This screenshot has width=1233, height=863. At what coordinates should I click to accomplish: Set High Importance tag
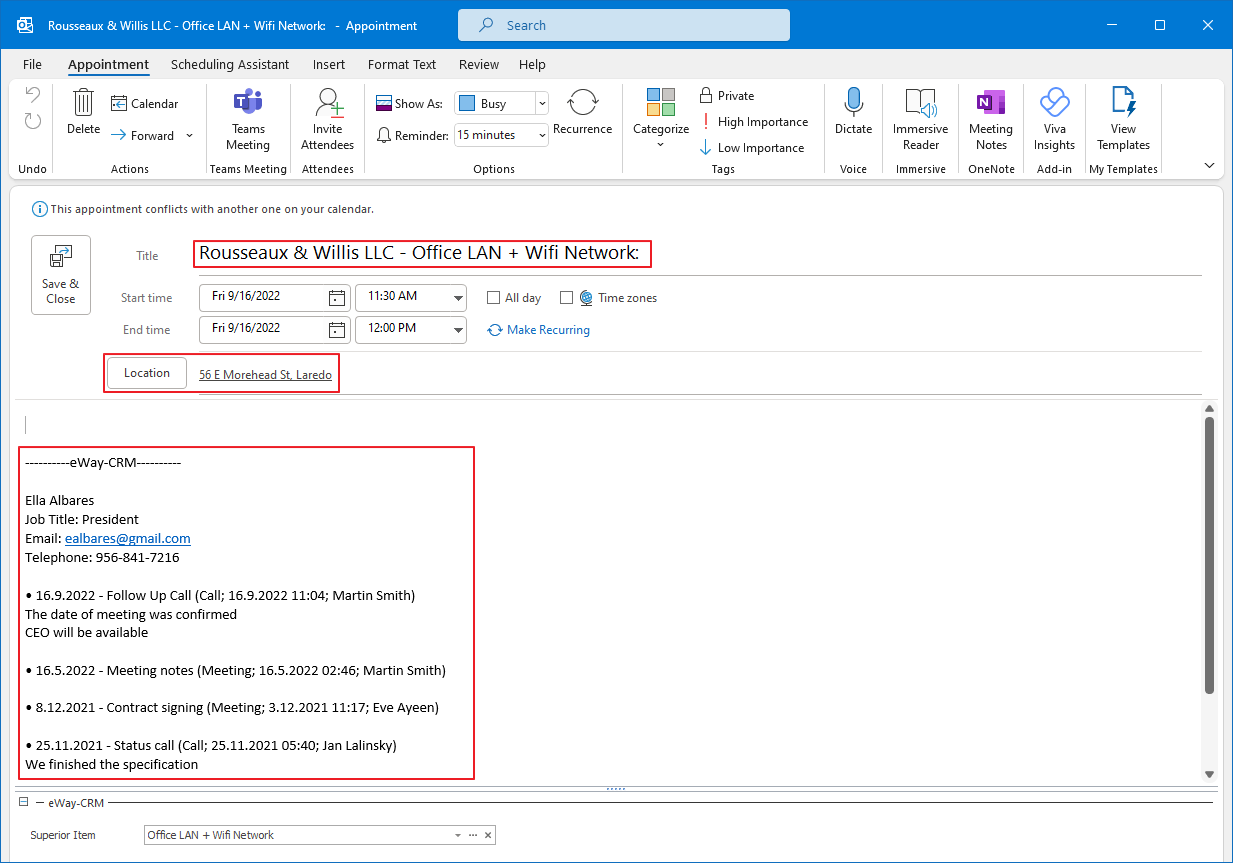tap(754, 122)
